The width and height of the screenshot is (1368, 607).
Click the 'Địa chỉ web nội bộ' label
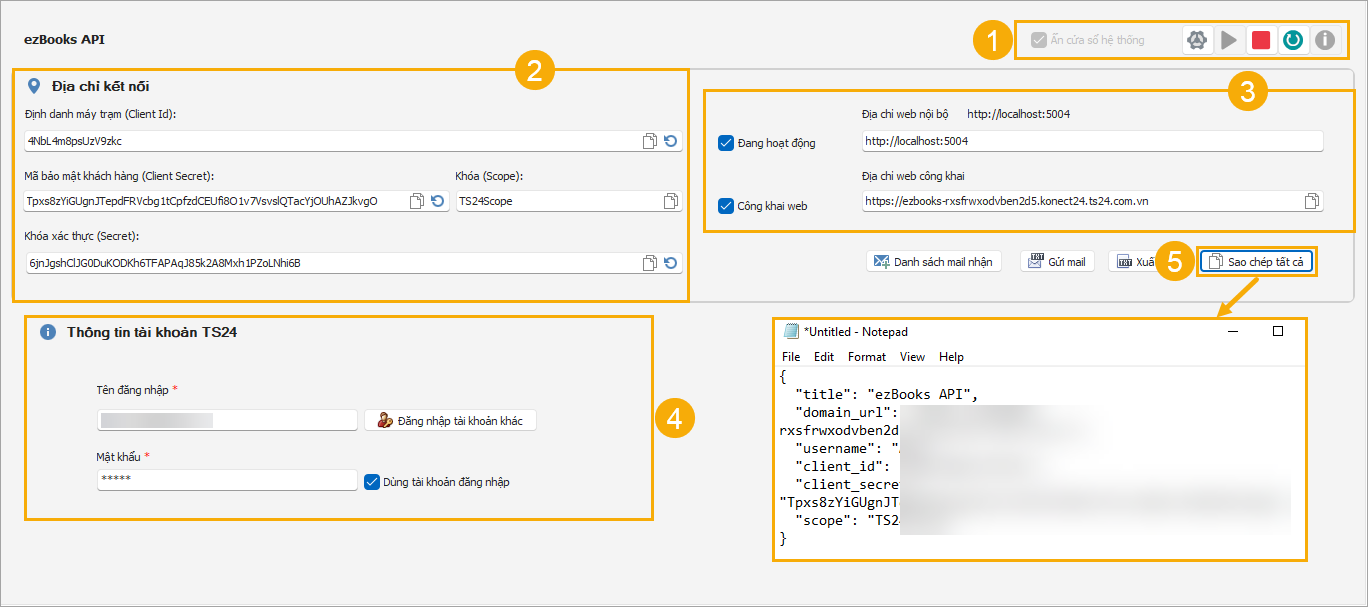pos(905,114)
